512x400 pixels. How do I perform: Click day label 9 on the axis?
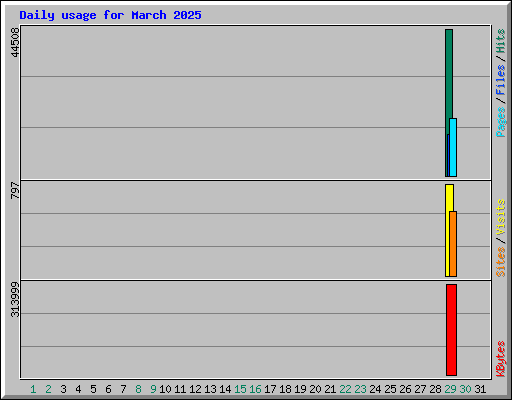(x=153, y=389)
